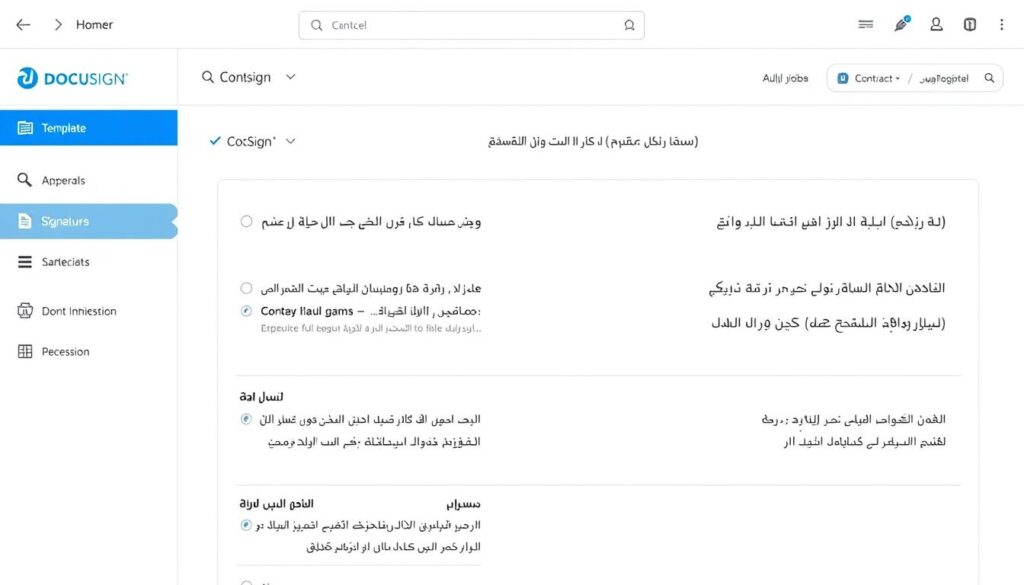Click the magnifier icon beside Contsign

(x=208, y=77)
